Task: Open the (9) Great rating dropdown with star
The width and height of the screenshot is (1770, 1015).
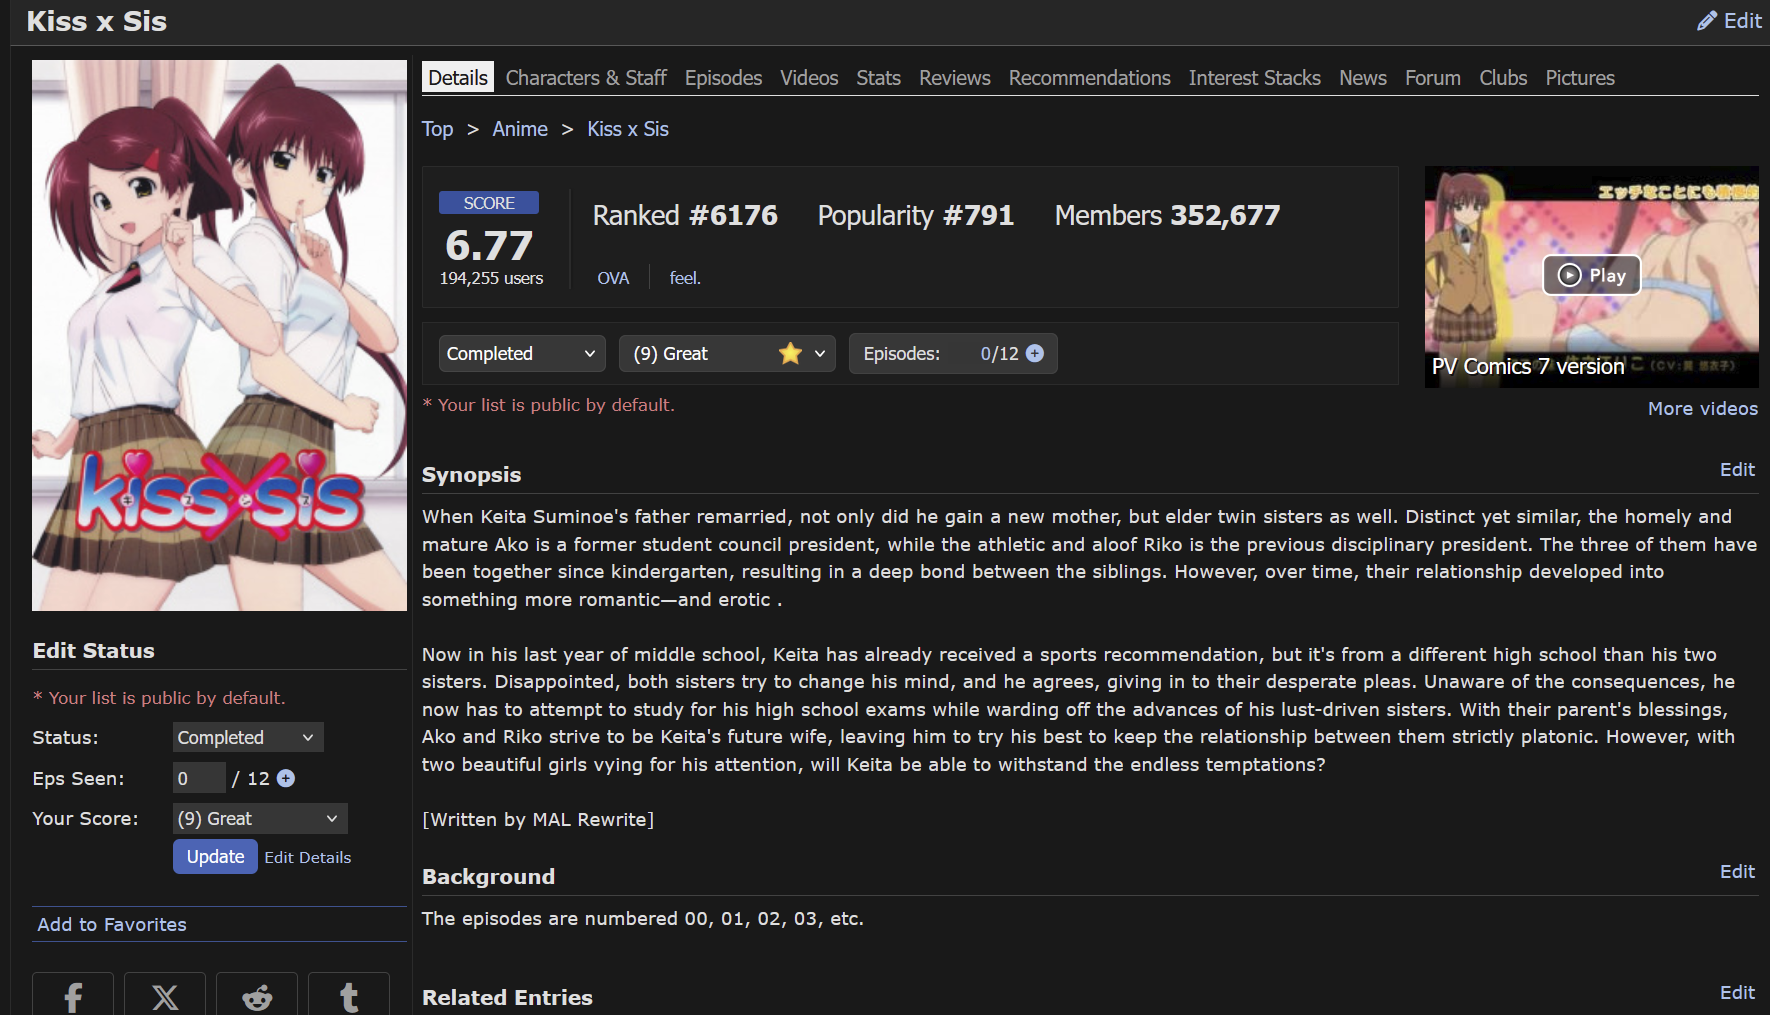Action: 727,353
